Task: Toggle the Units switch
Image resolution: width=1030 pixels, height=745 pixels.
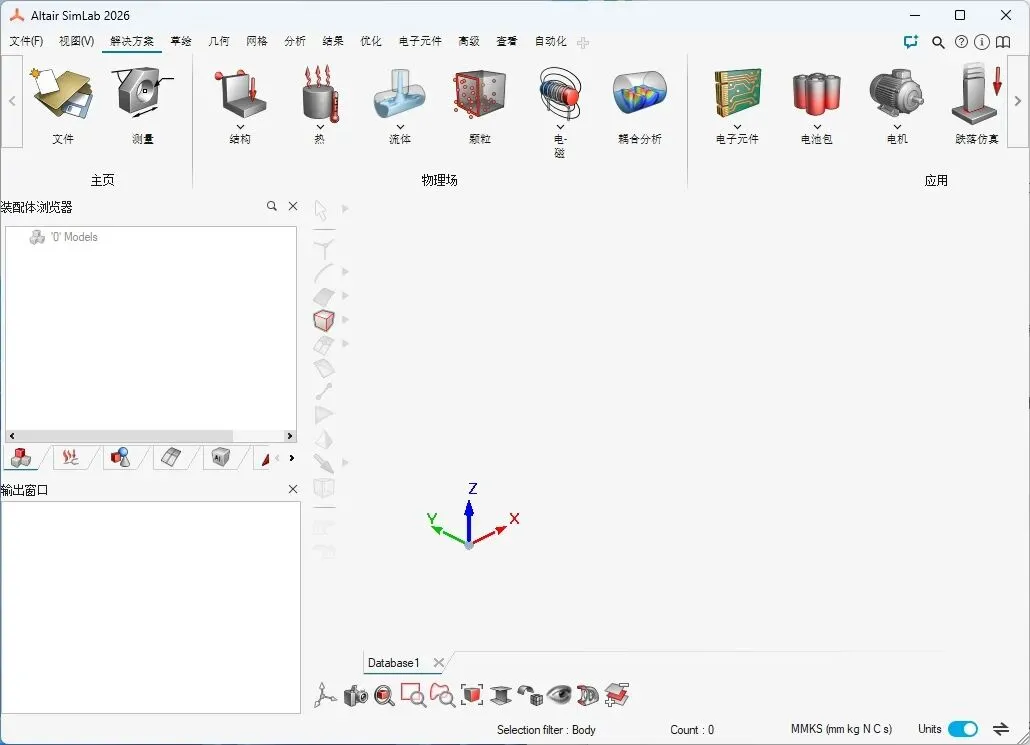Action: (x=963, y=729)
